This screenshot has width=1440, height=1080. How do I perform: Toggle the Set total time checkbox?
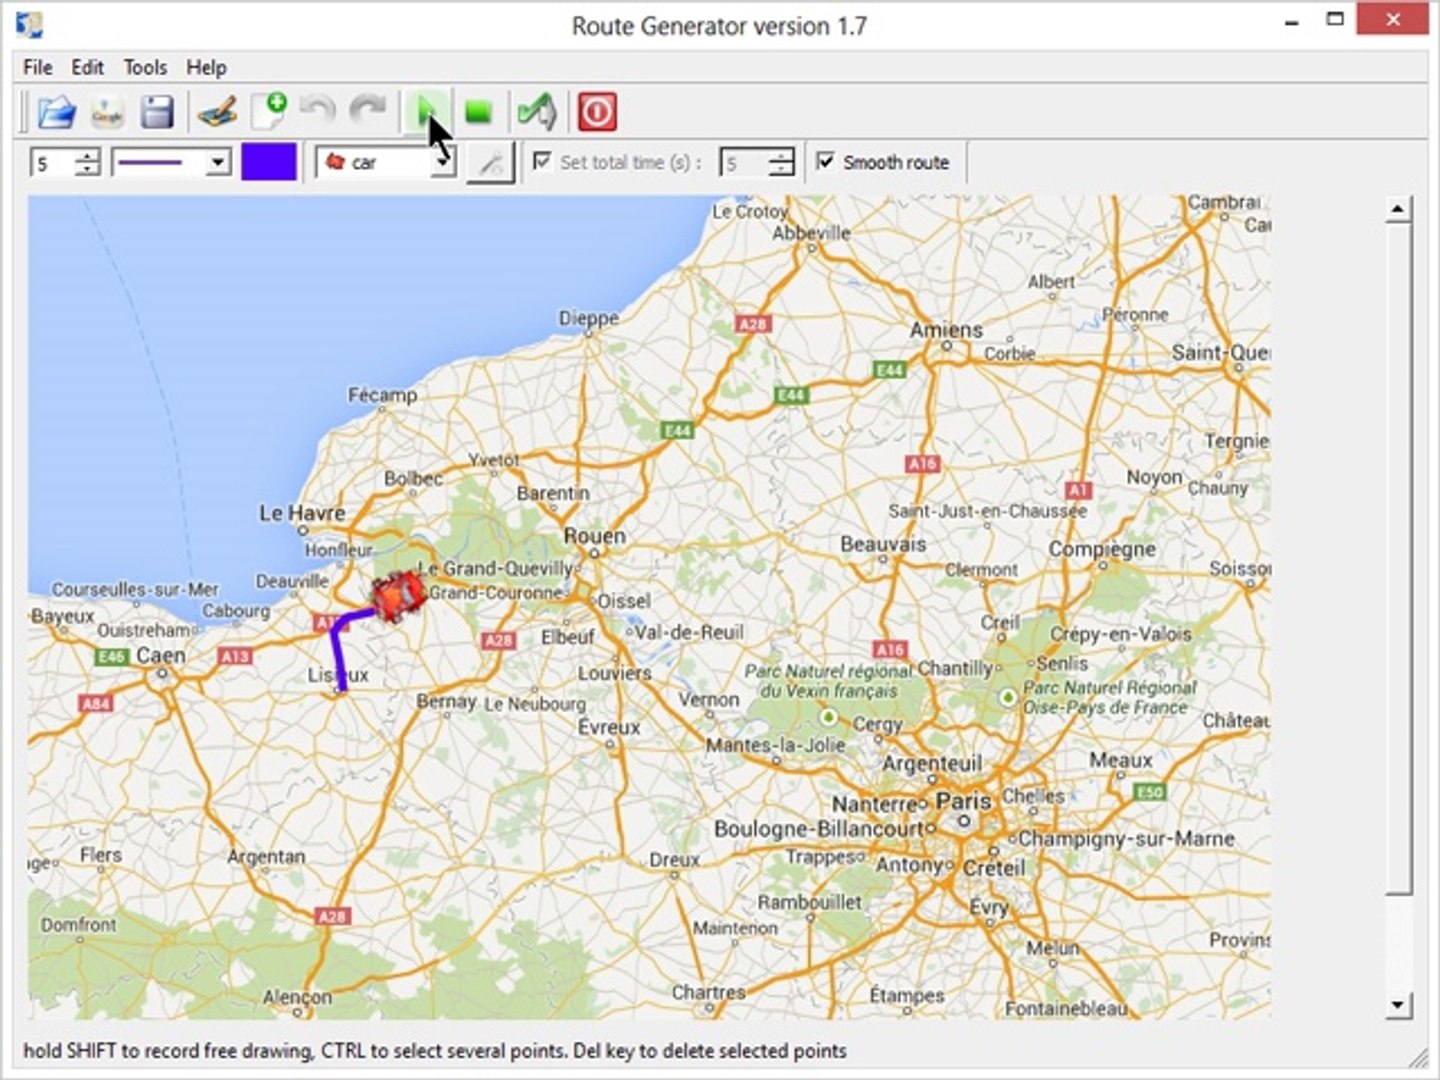(542, 161)
